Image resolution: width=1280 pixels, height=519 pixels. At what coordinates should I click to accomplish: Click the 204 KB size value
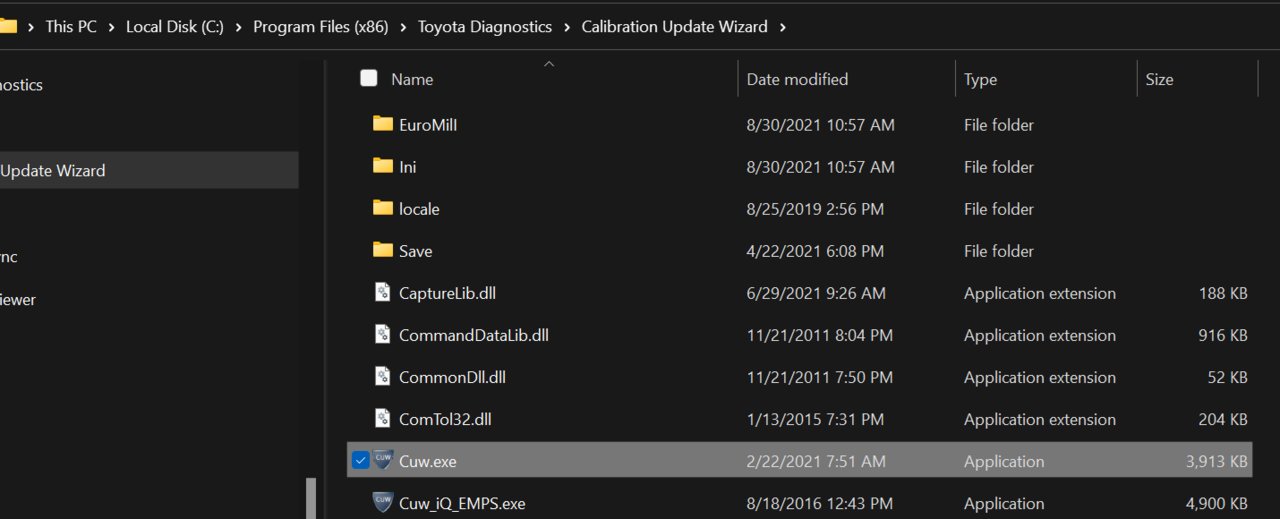coord(1223,419)
